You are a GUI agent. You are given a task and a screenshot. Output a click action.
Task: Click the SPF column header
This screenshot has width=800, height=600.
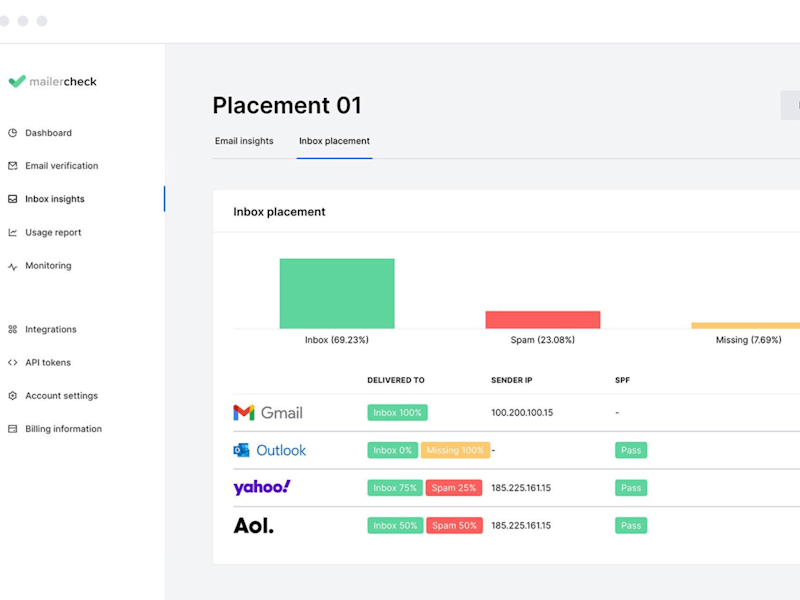click(622, 380)
